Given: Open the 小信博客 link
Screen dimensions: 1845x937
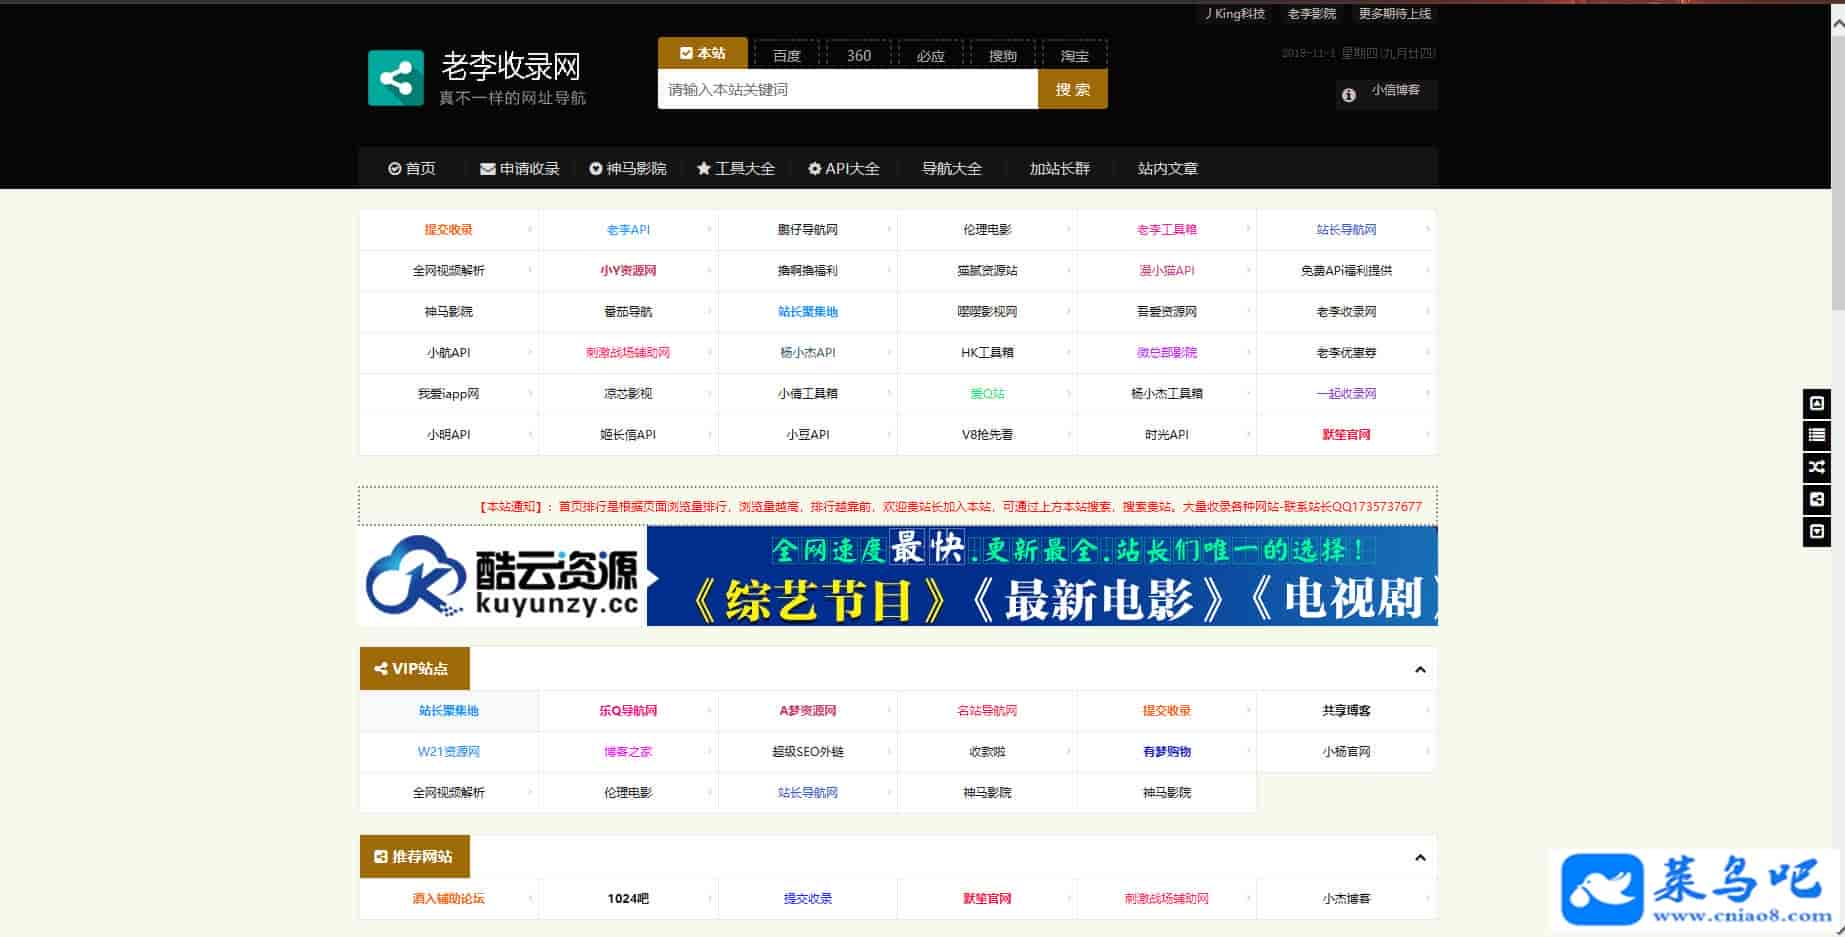Looking at the screenshot, I should coord(1396,90).
